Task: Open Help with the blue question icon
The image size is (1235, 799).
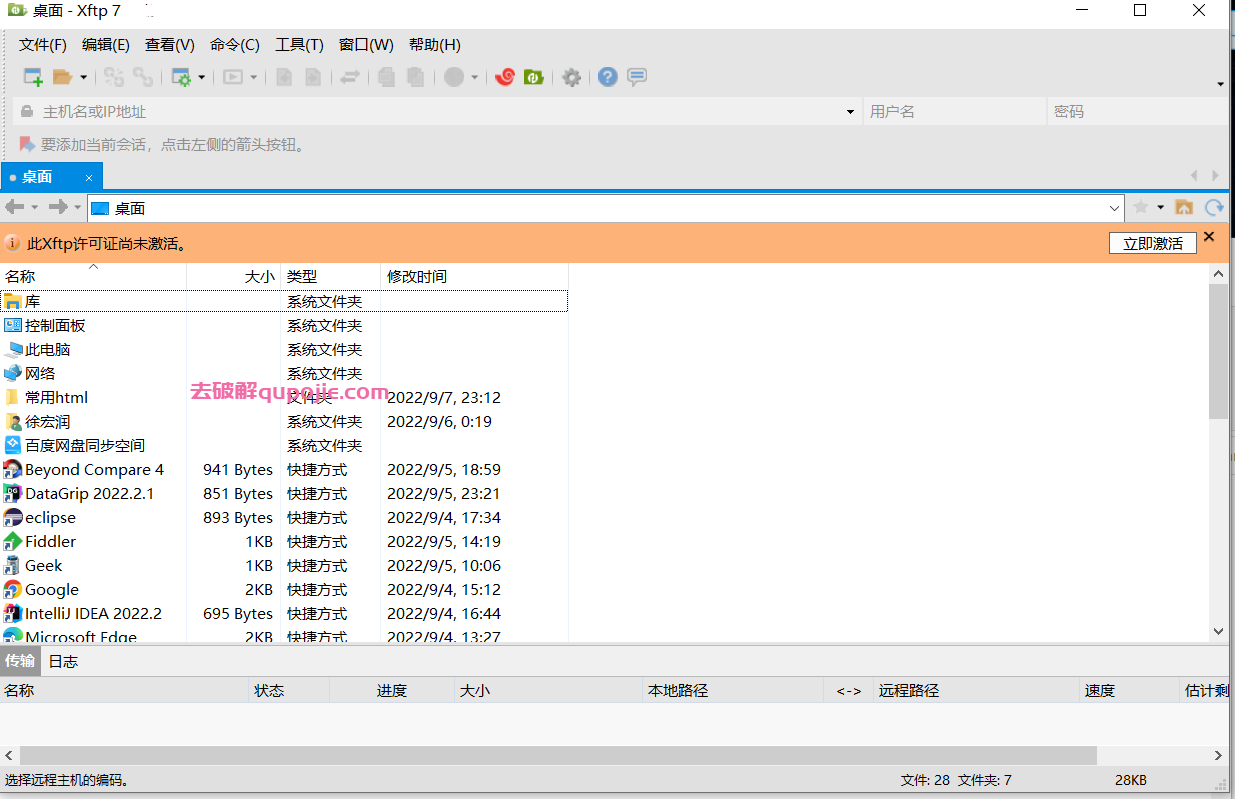Action: coord(608,77)
